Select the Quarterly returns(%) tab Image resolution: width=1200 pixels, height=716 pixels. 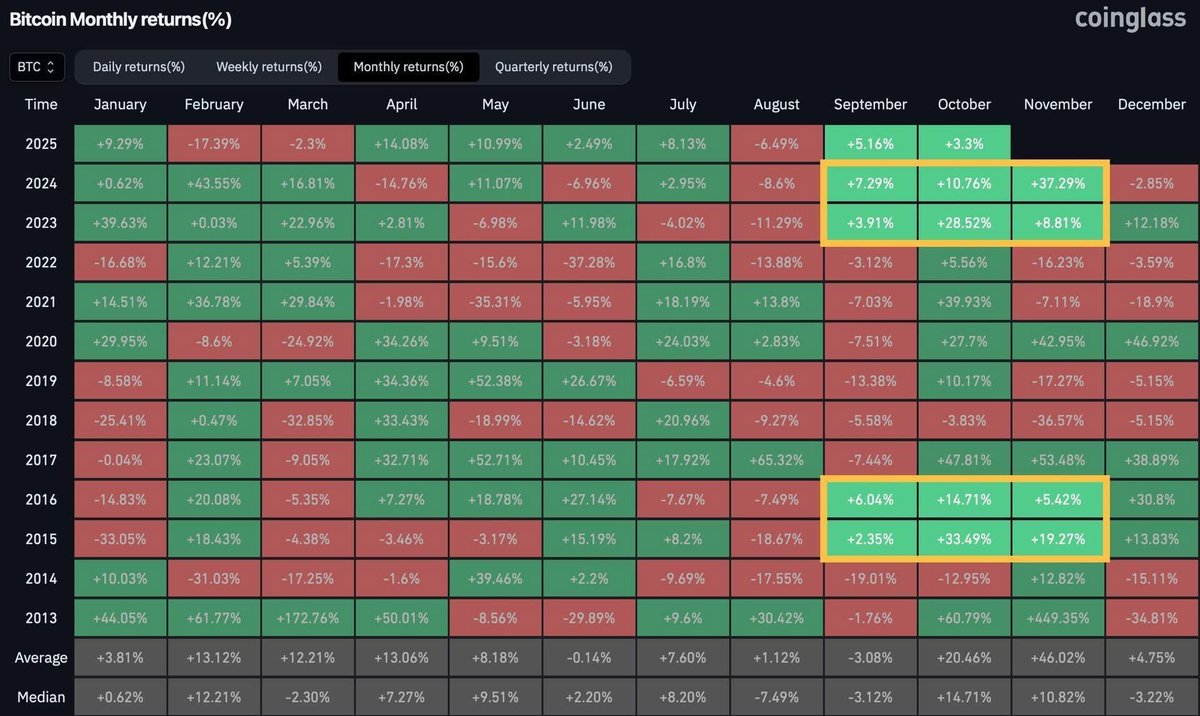click(x=554, y=66)
